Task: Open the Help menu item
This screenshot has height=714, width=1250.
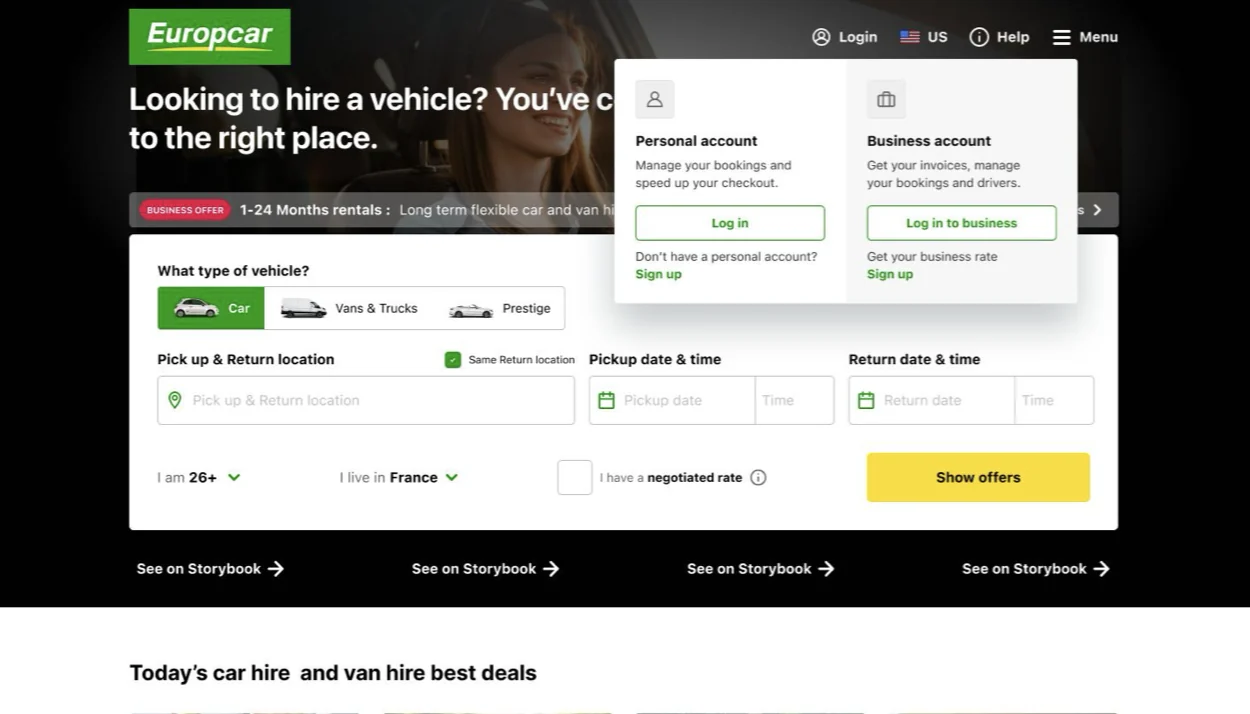Action: [999, 37]
